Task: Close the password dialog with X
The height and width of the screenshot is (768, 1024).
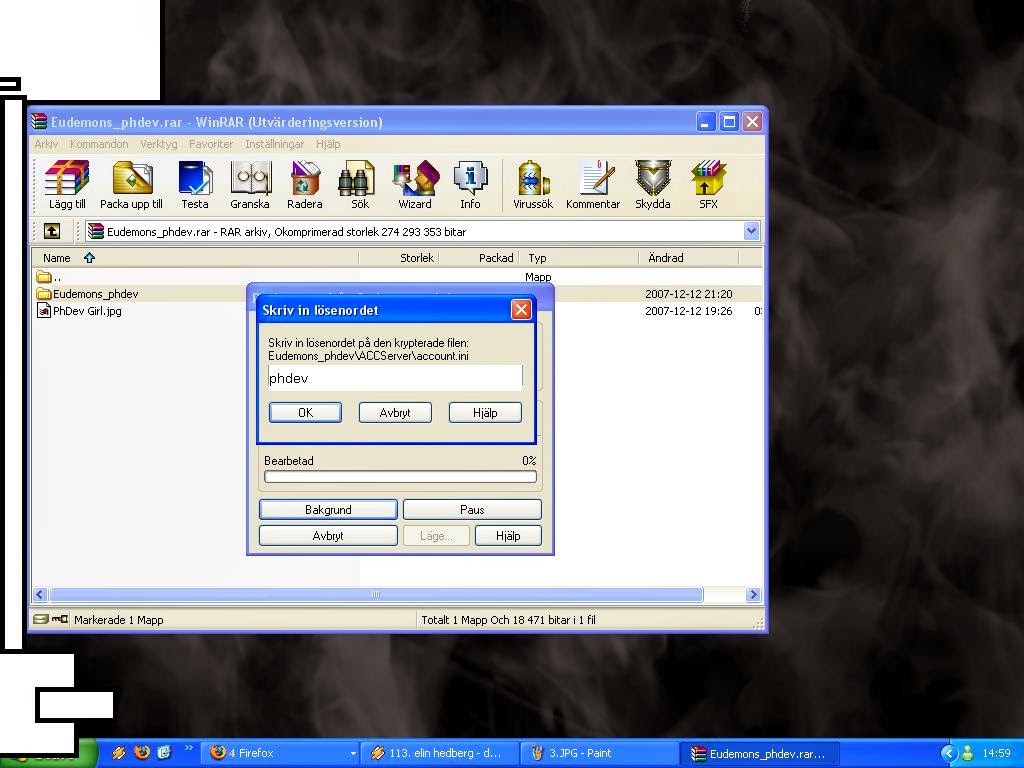Action: 520,310
